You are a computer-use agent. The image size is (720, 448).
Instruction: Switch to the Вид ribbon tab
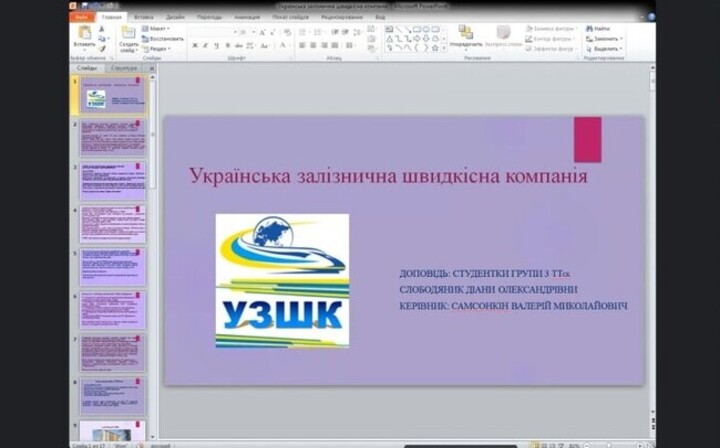click(x=380, y=17)
